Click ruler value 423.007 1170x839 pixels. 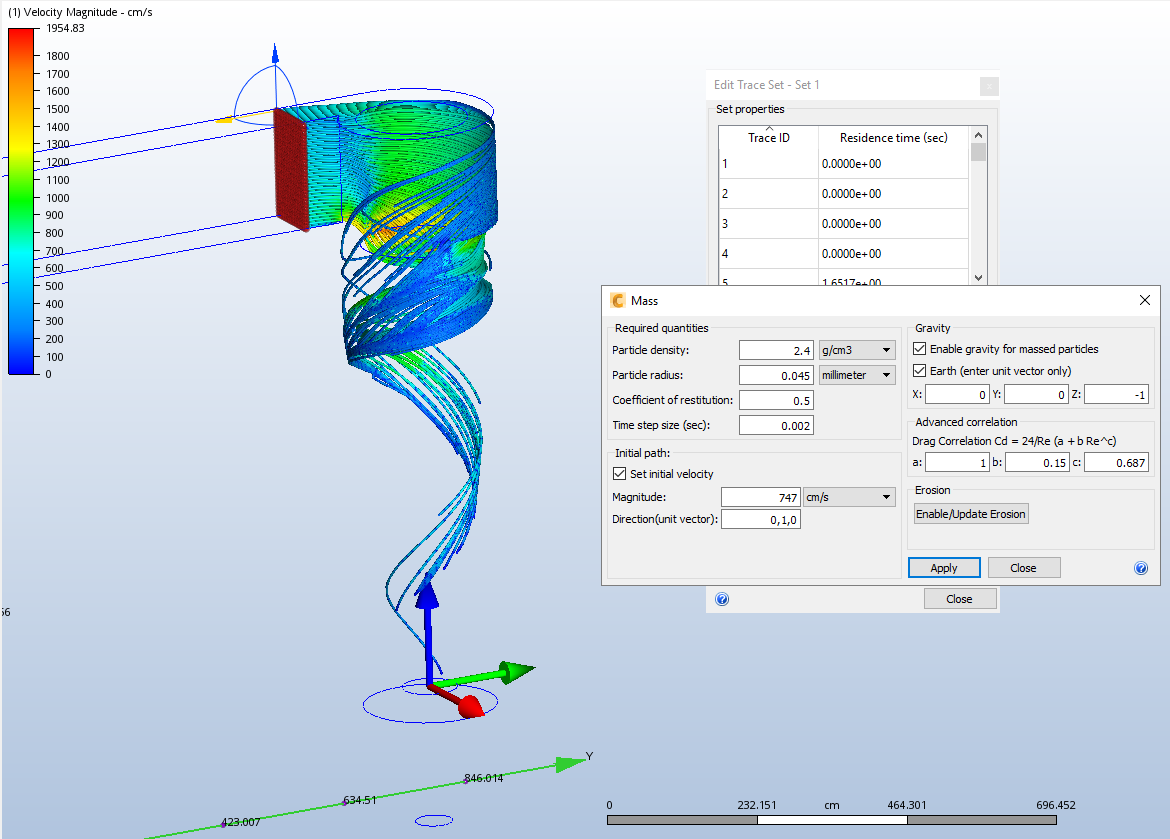pyautogui.click(x=241, y=822)
